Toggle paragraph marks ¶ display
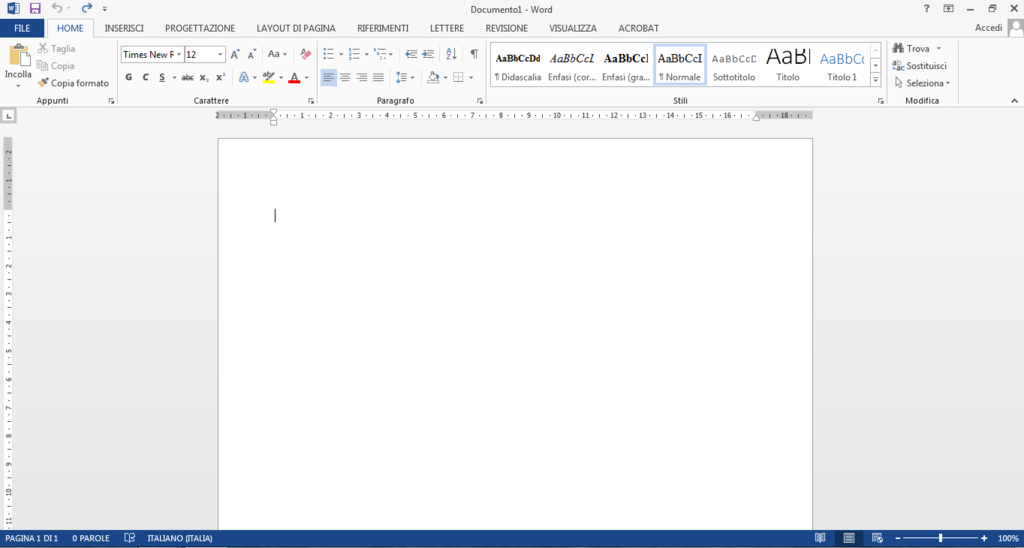This screenshot has width=1024, height=548. click(x=474, y=54)
